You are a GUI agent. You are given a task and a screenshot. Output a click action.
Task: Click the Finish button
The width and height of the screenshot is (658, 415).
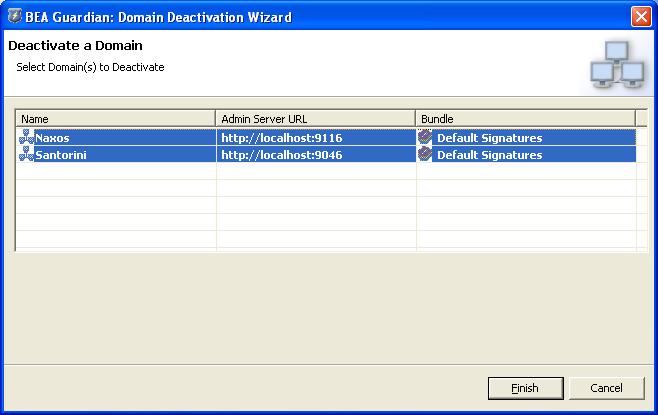525,388
